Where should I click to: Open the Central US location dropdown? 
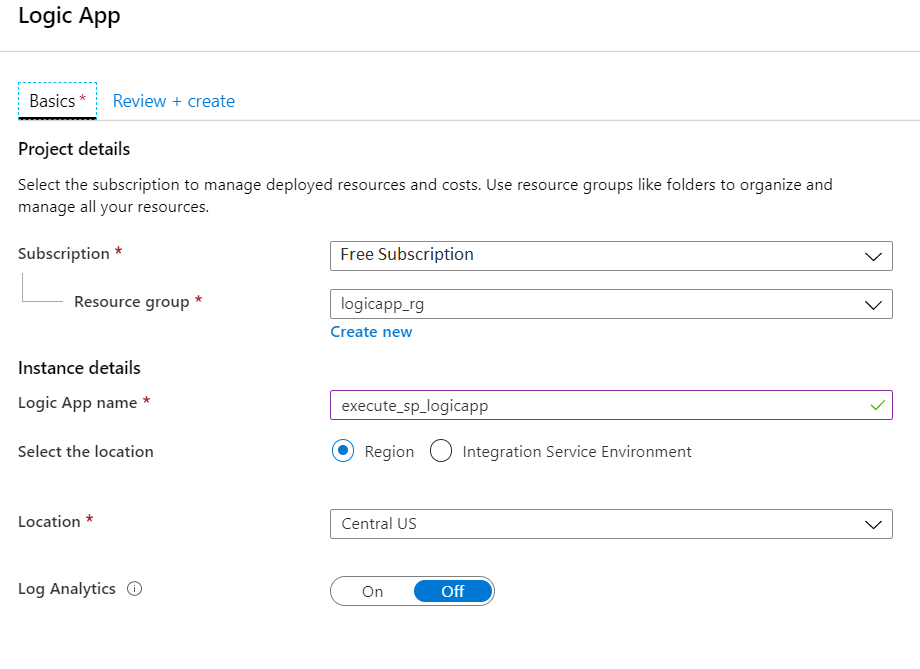[x=611, y=524]
